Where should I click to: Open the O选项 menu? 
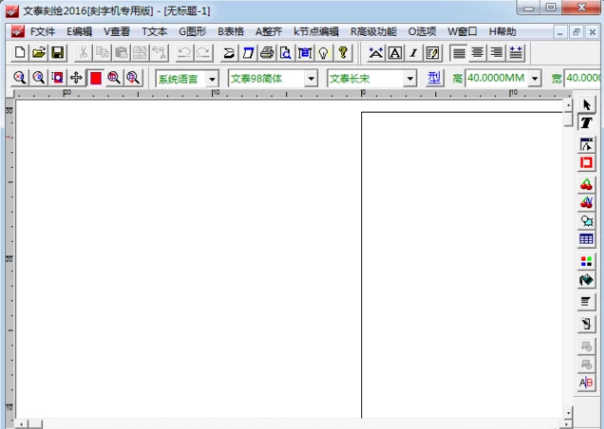[x=422, y=32]
